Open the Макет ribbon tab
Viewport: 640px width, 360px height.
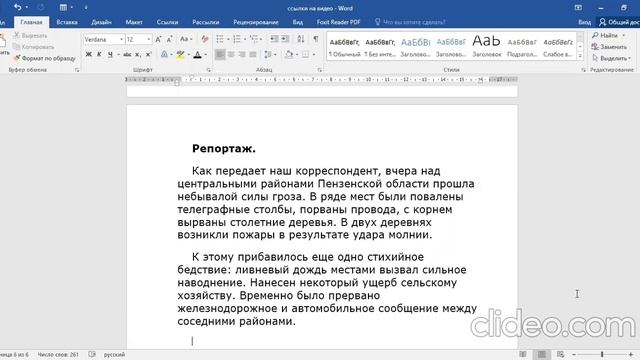pos(134,22)
